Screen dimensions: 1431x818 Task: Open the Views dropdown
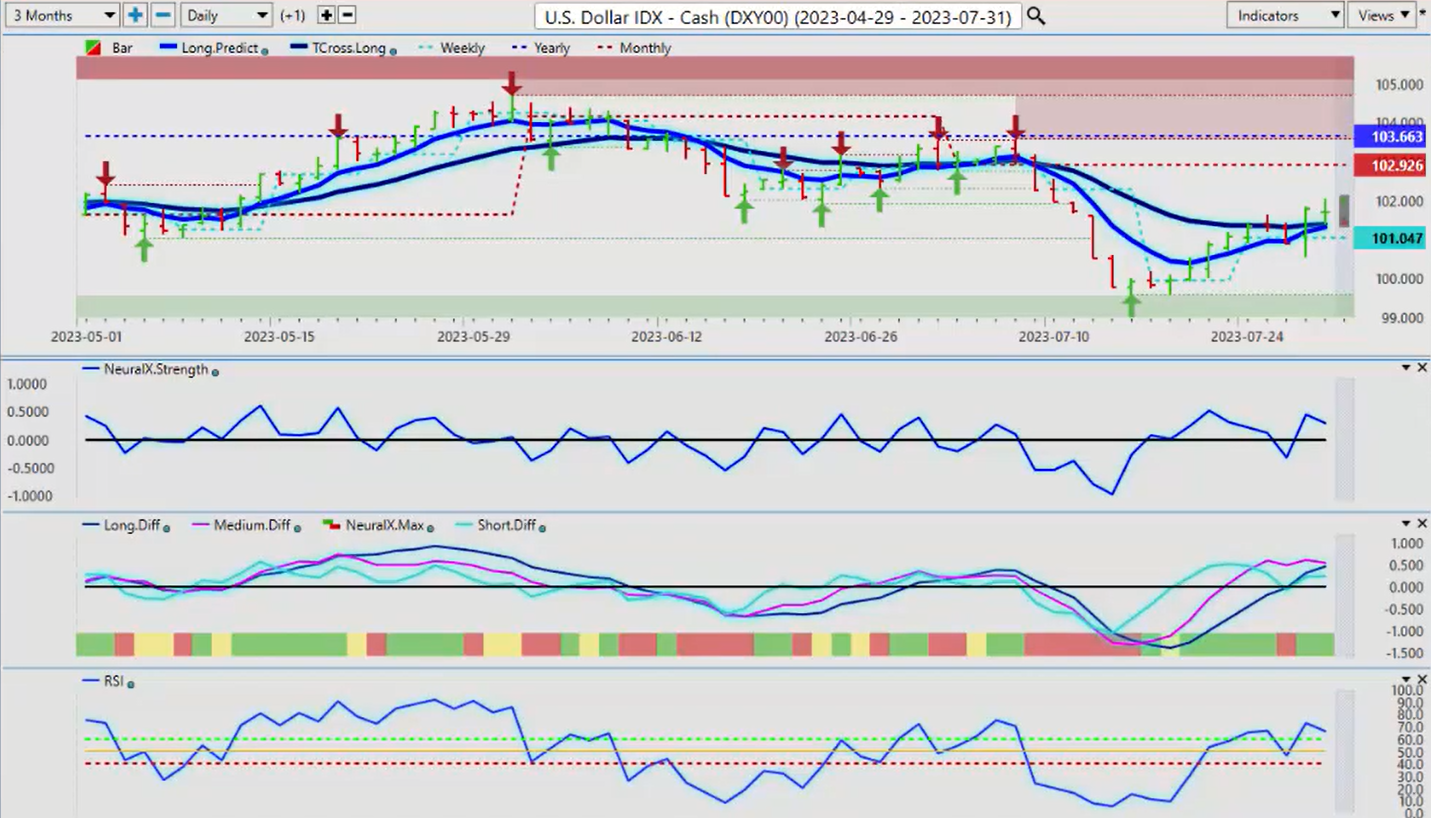1381,15
